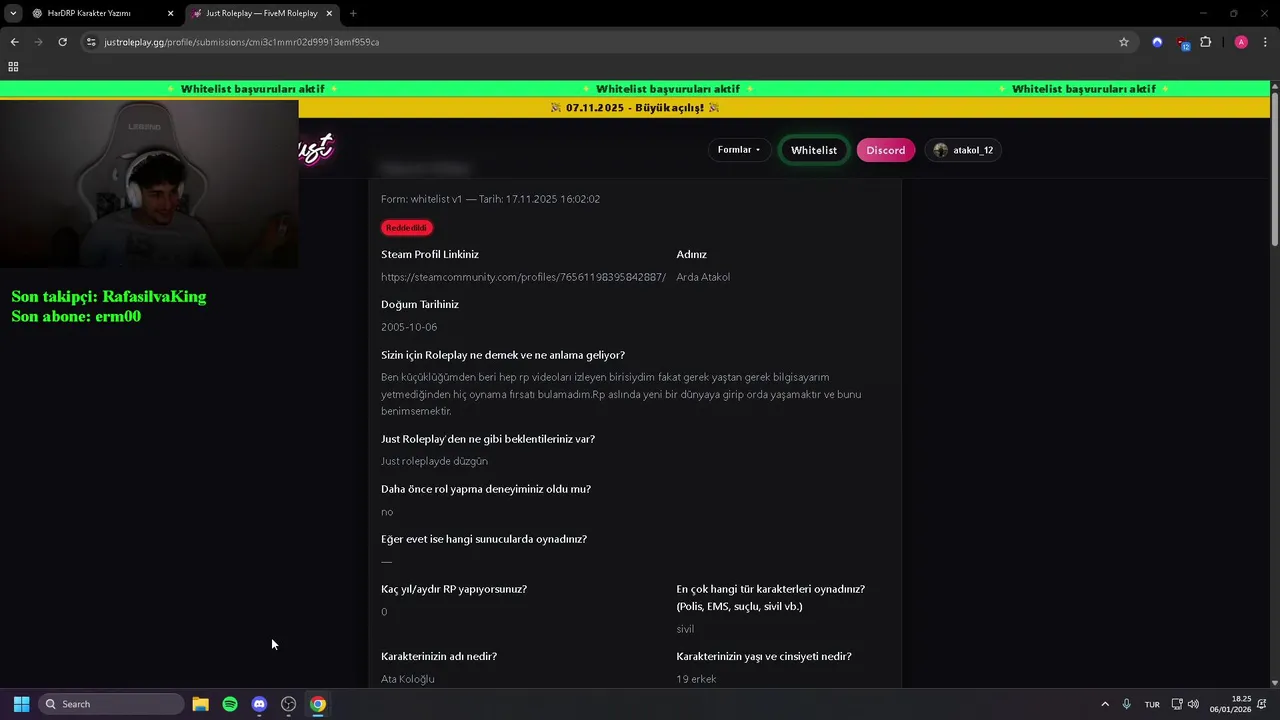
Task: Click the Son takipçi: RafasilvaKing overlay text
Action: point(109,296)
